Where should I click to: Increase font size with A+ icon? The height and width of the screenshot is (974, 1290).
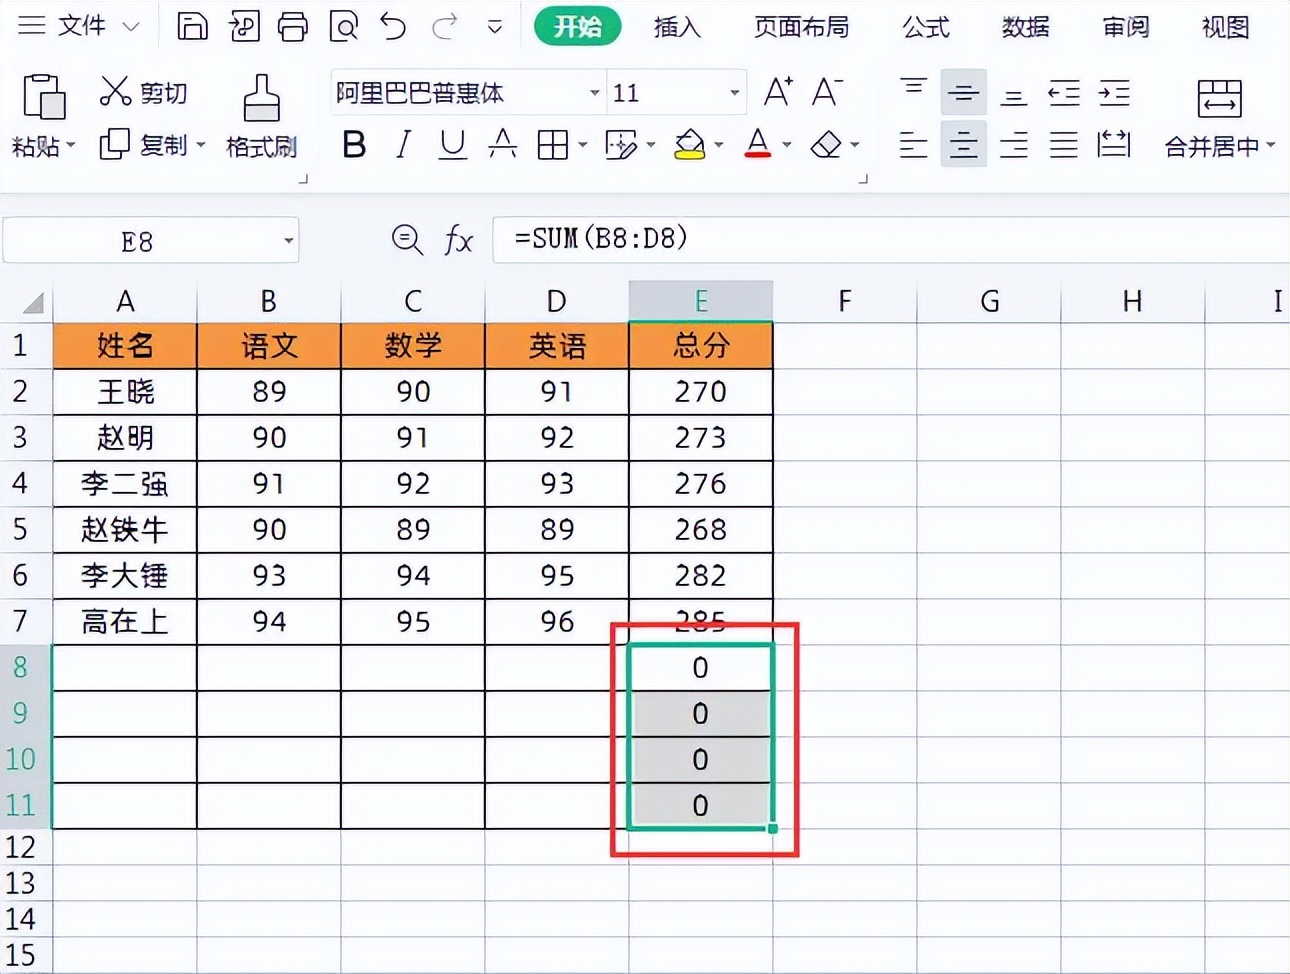[x=778, y=92]
